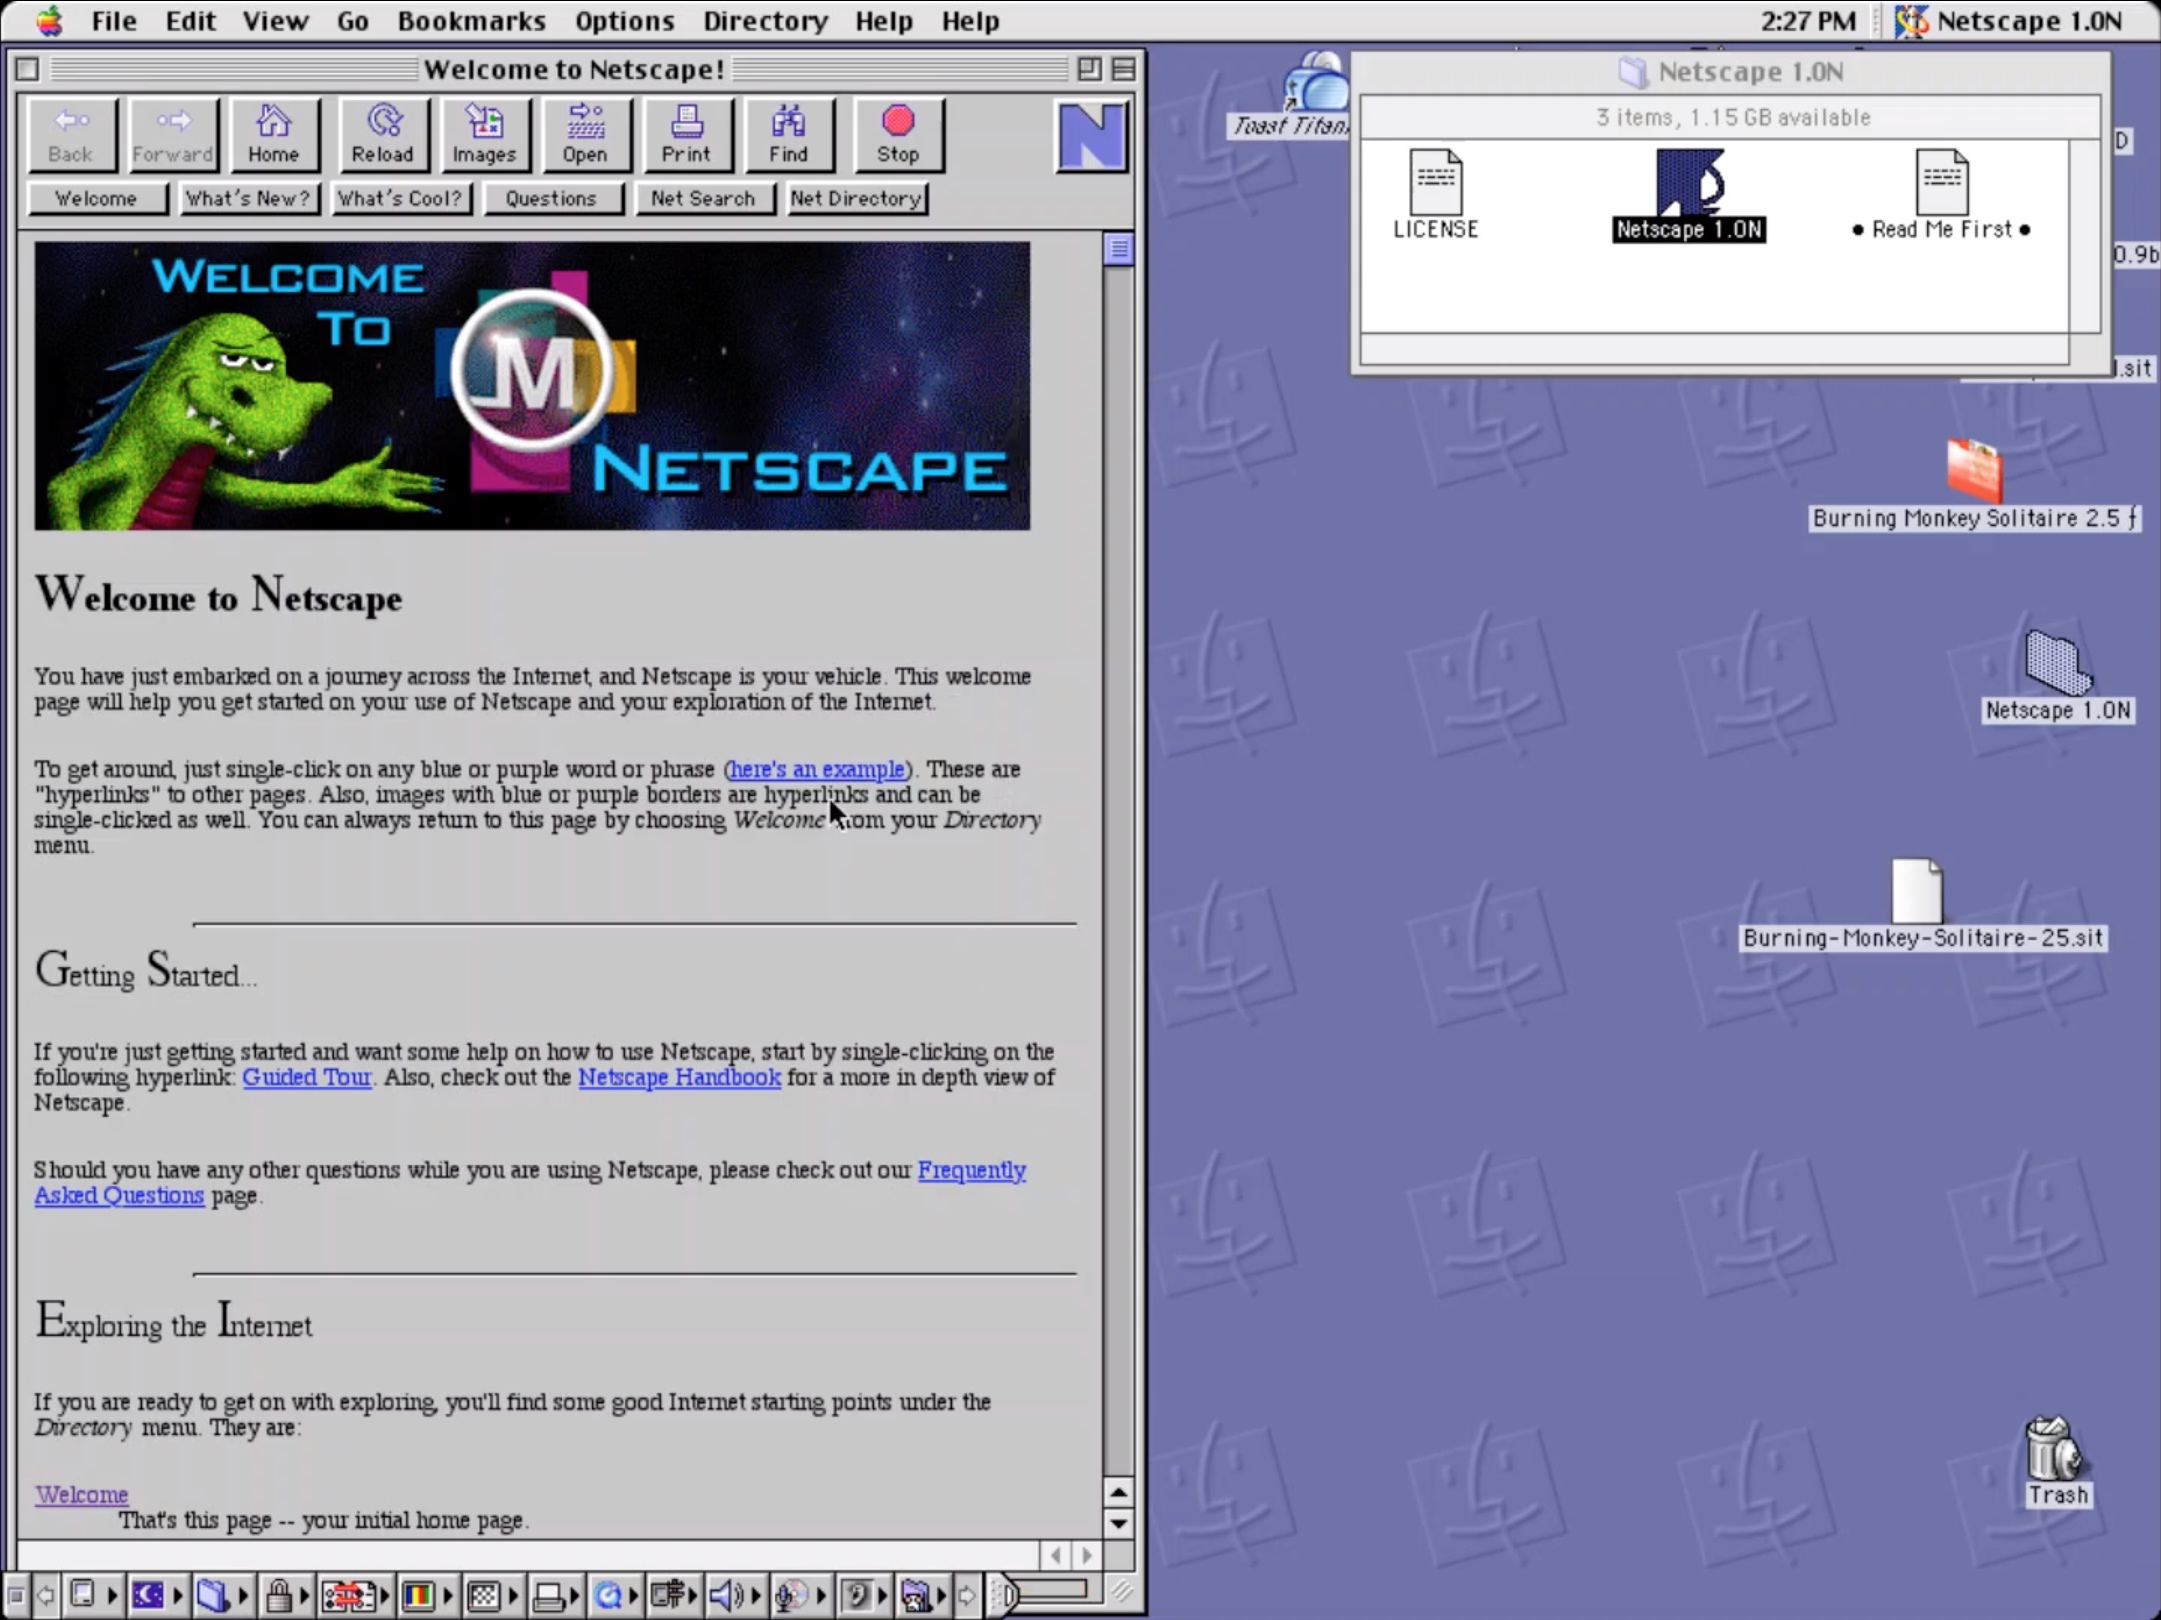Open the What's New? toolbar tab
2161x1620 pixels.
point(247,199)
